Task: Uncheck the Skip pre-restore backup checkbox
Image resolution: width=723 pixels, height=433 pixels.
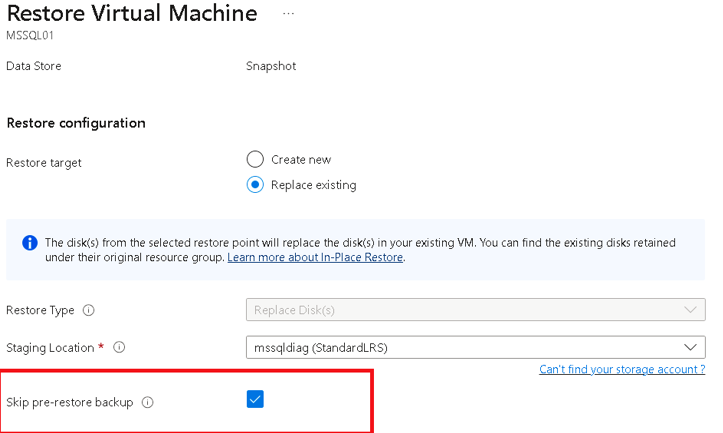Action: [255, 400]
